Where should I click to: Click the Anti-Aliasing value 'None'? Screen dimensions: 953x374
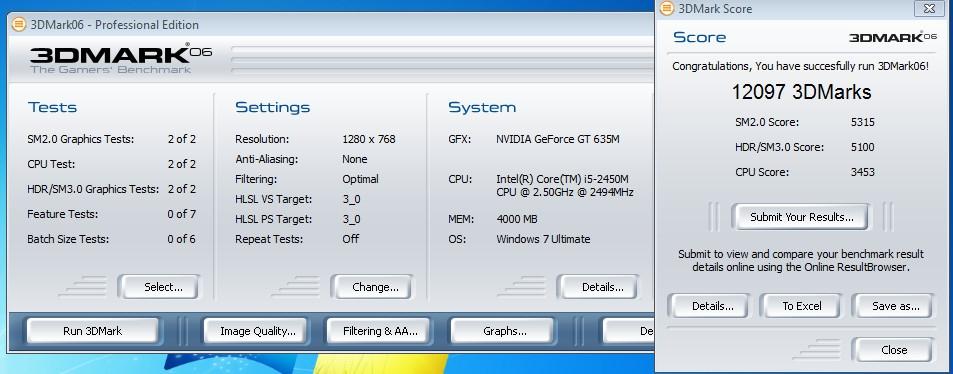(x=354, y=159)
